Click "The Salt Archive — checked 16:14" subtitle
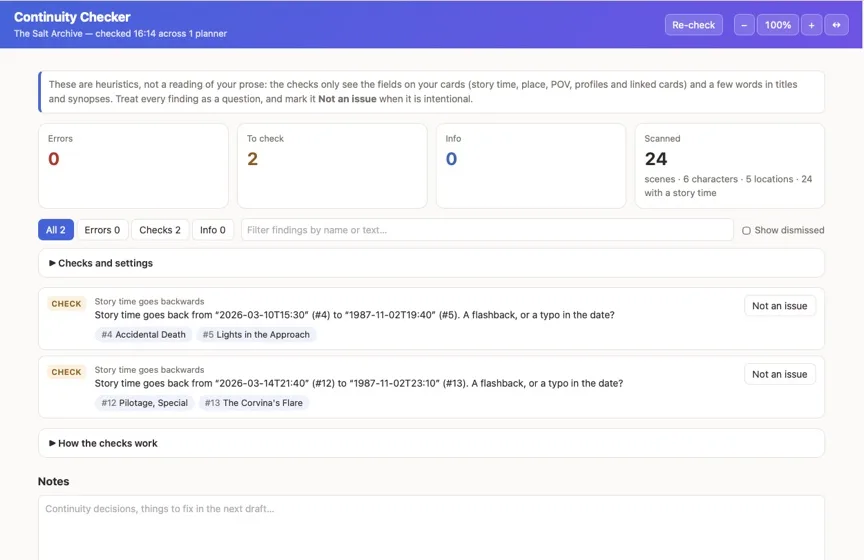 tap(120, 34)
